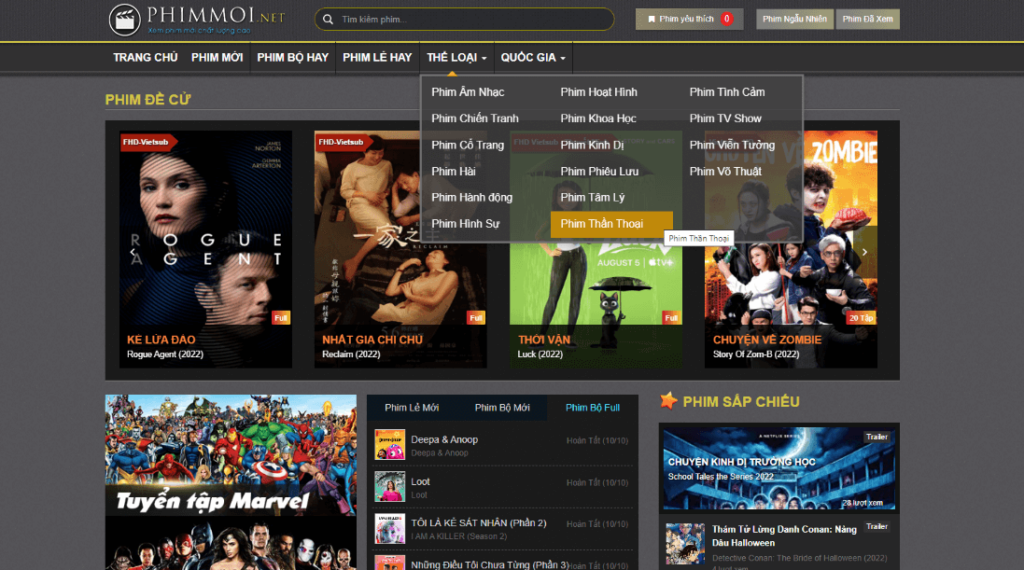
Task: Select Phim Hình Sự genre
Action: point(465,223)
